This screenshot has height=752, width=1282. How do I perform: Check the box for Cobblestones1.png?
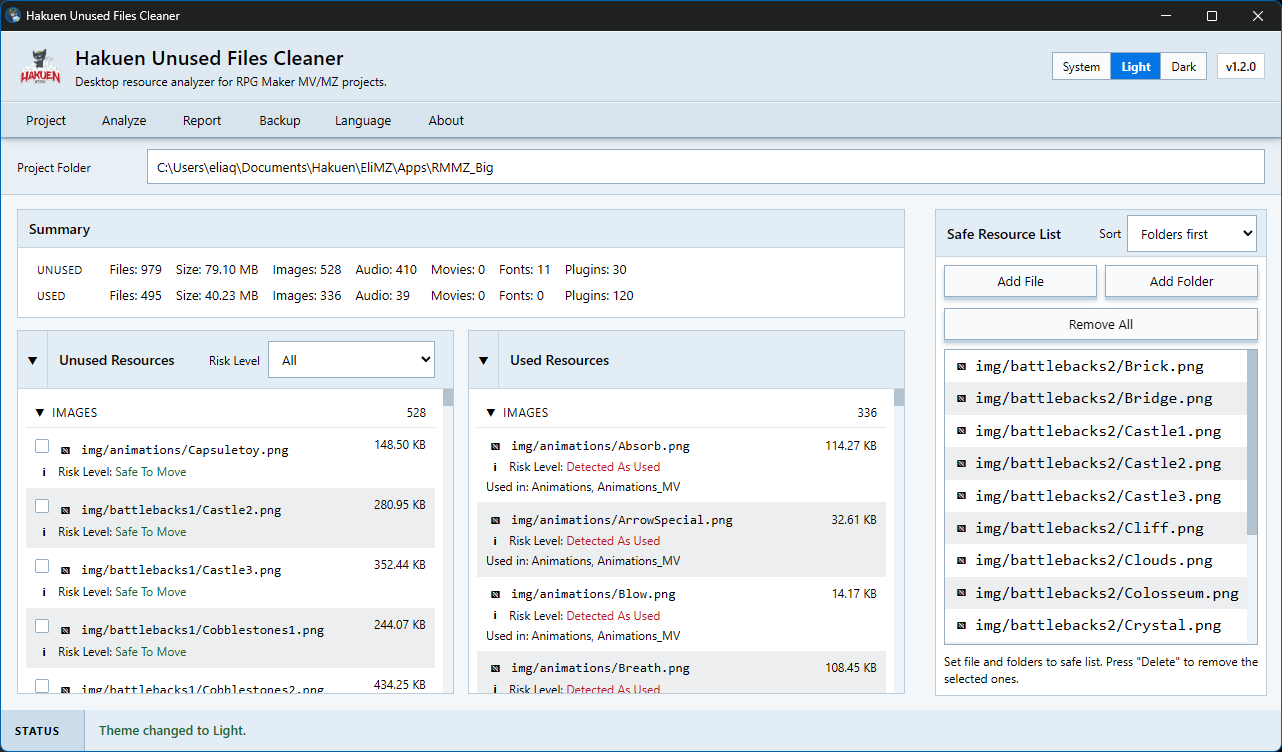[x=42, y=626]
